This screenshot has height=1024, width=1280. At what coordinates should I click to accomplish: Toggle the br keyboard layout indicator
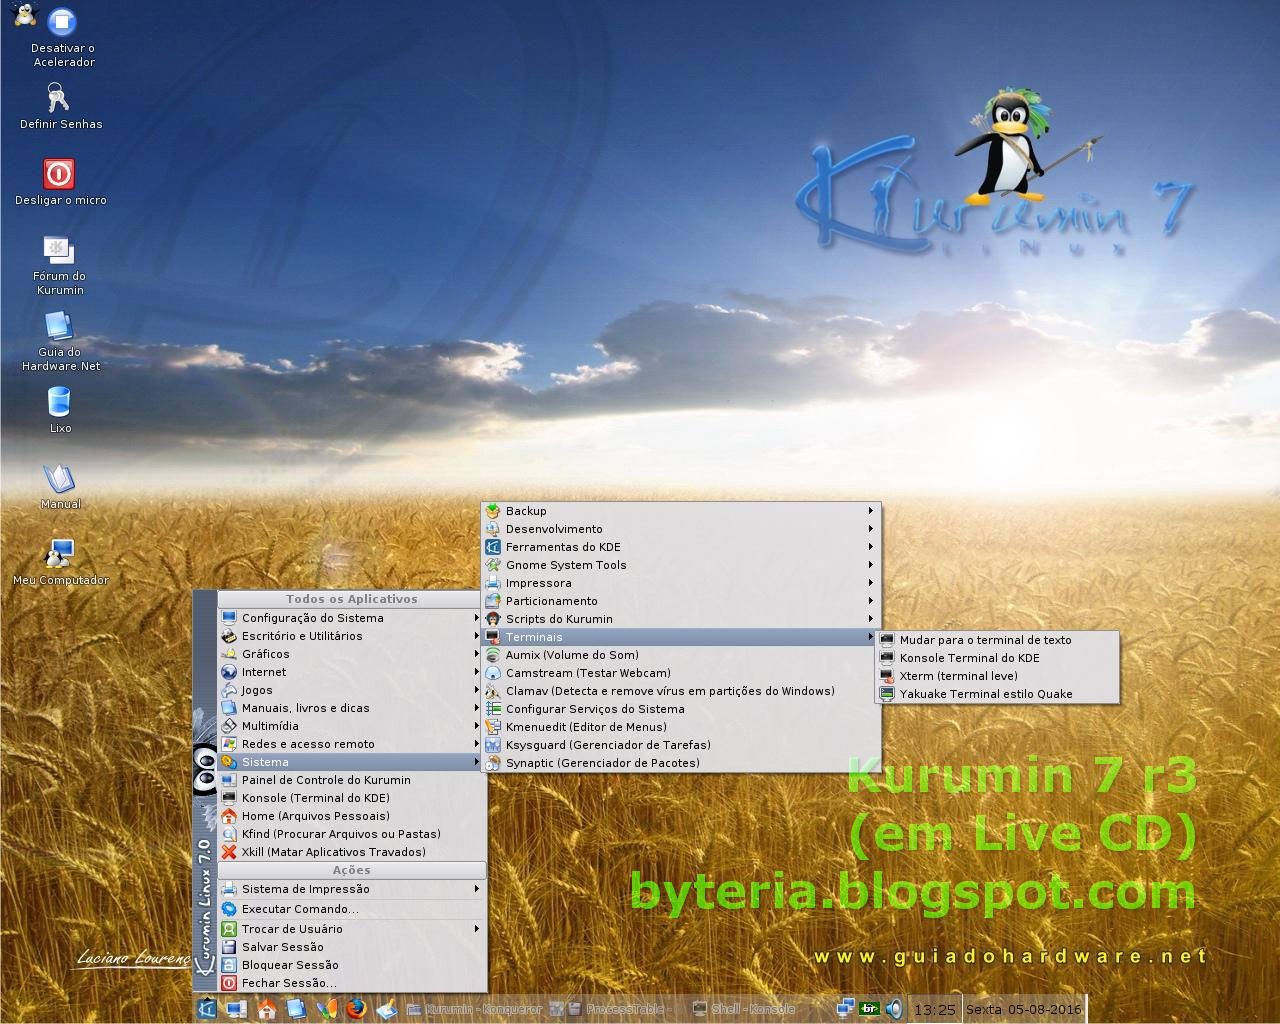coord(868,1009)
